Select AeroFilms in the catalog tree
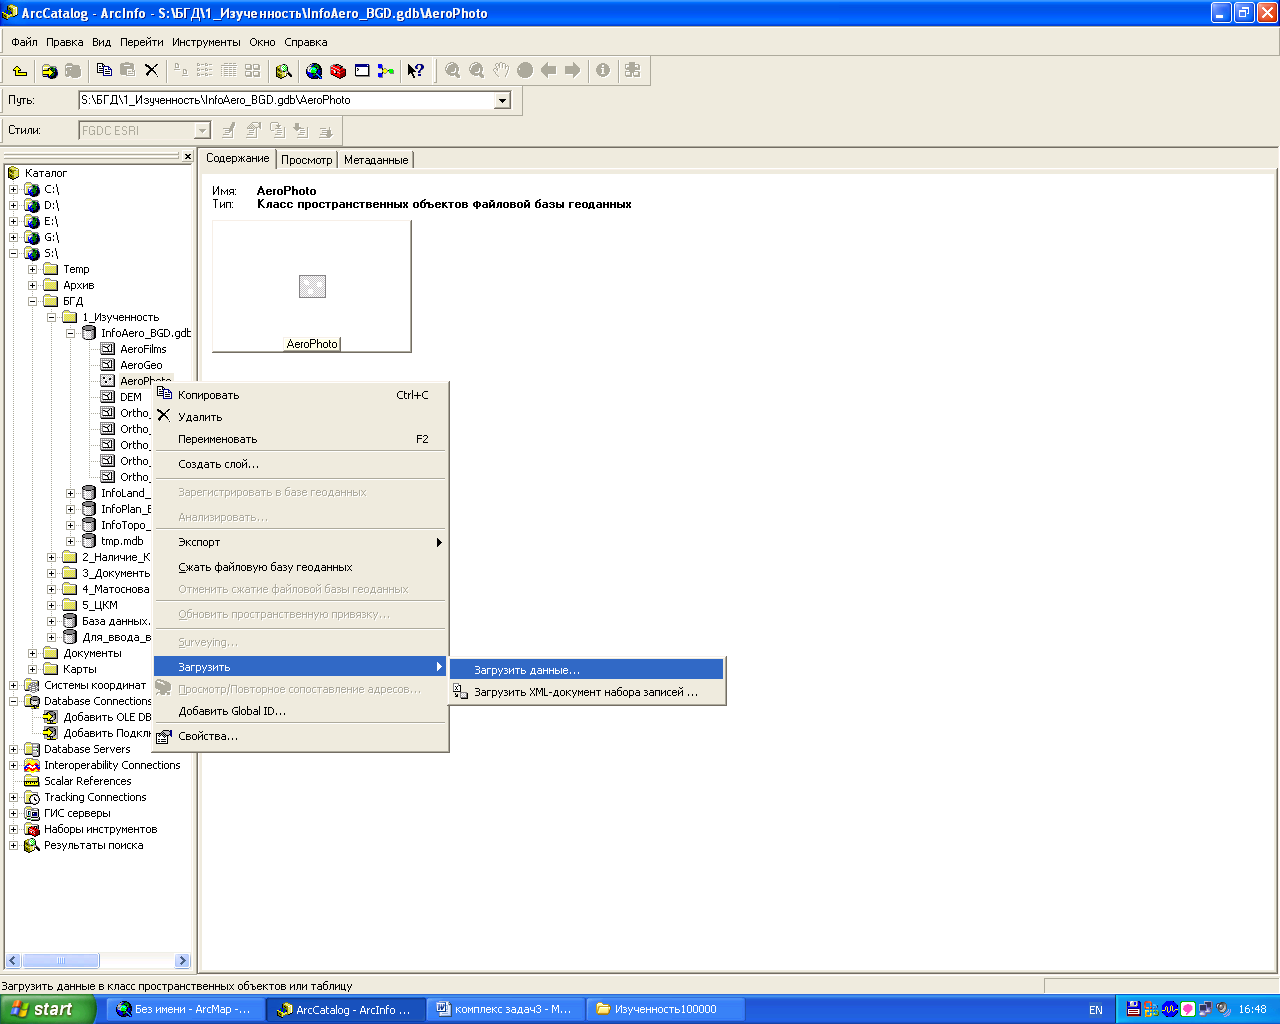 point(143,349)
